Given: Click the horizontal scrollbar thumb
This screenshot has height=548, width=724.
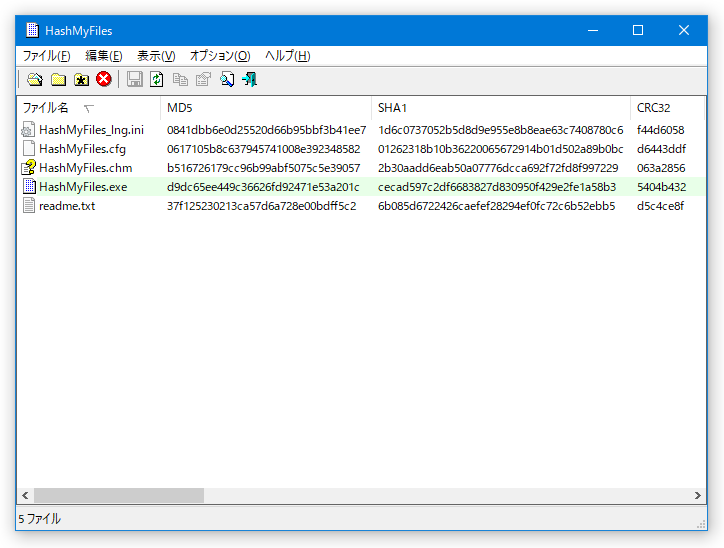Looking at the screenshot, I should click(119, 495).
